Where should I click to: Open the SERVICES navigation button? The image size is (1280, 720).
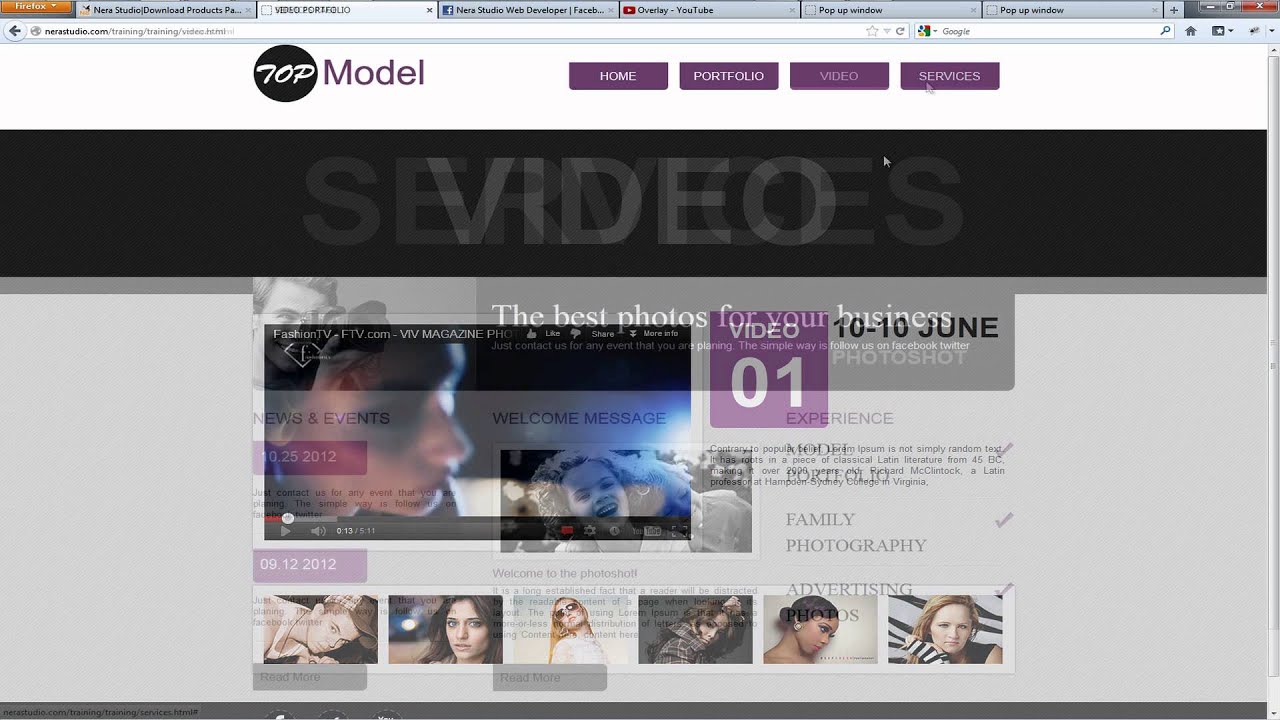click(x=950, y=76)
